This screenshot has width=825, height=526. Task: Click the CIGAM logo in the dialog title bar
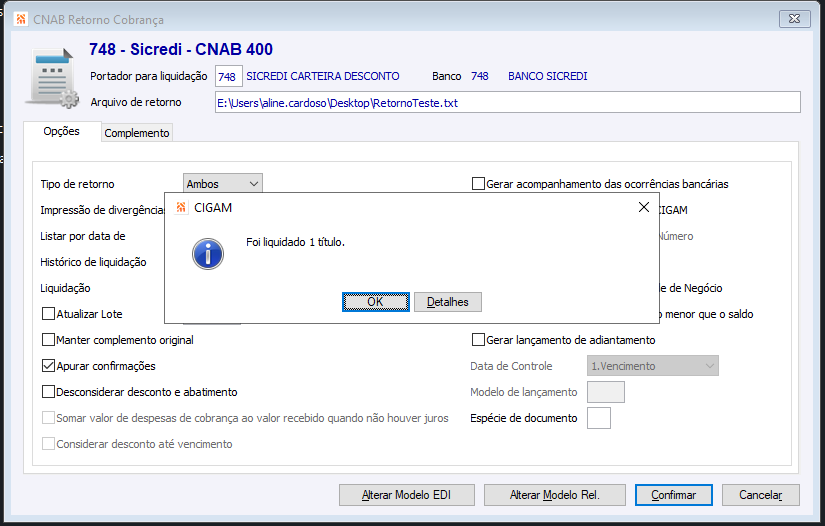coord(180,207)
